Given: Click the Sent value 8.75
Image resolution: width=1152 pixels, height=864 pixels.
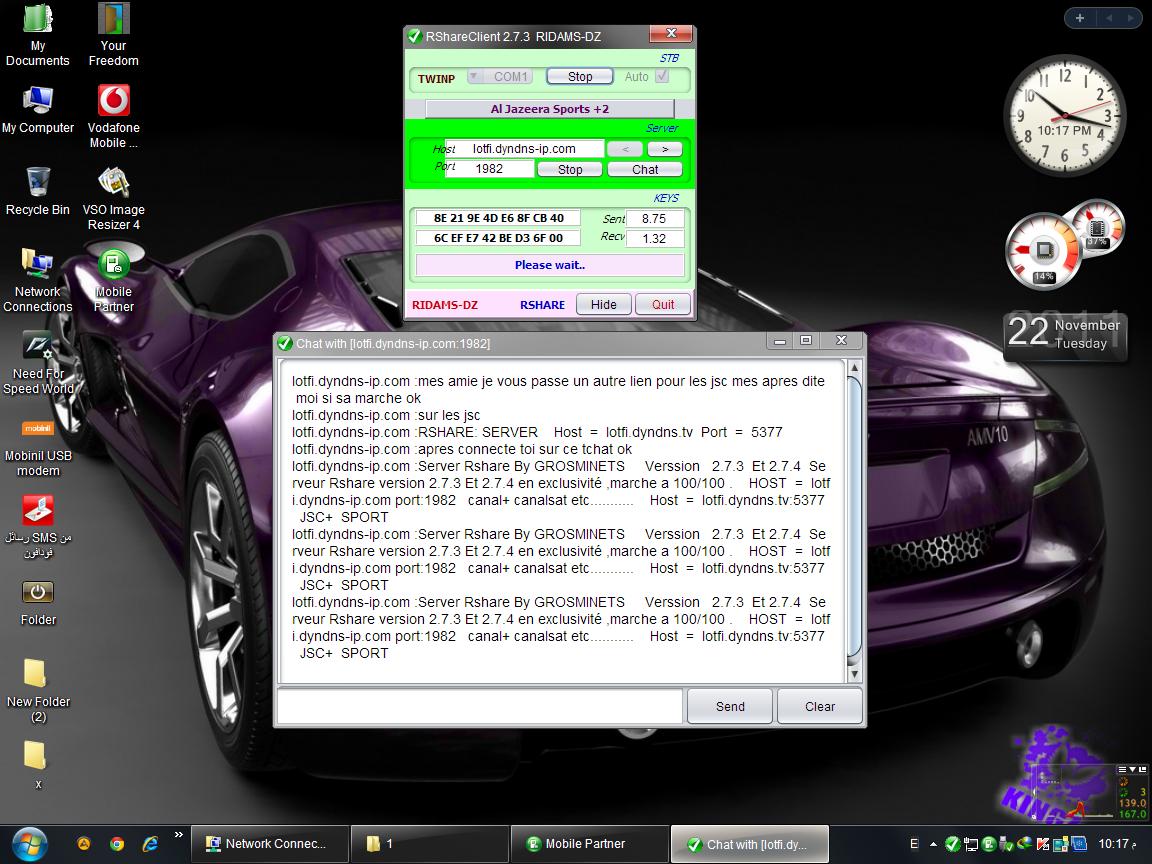Looking at the screenshot, I should [654, 218].
